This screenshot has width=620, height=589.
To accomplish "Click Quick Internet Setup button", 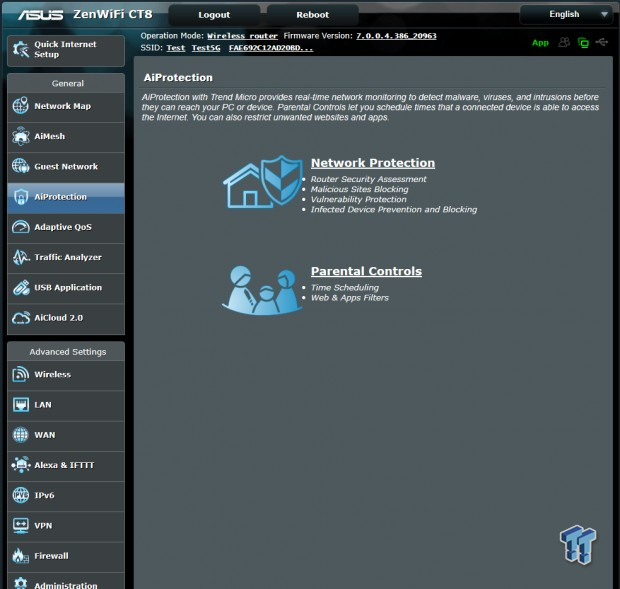I will coord(66,50).
